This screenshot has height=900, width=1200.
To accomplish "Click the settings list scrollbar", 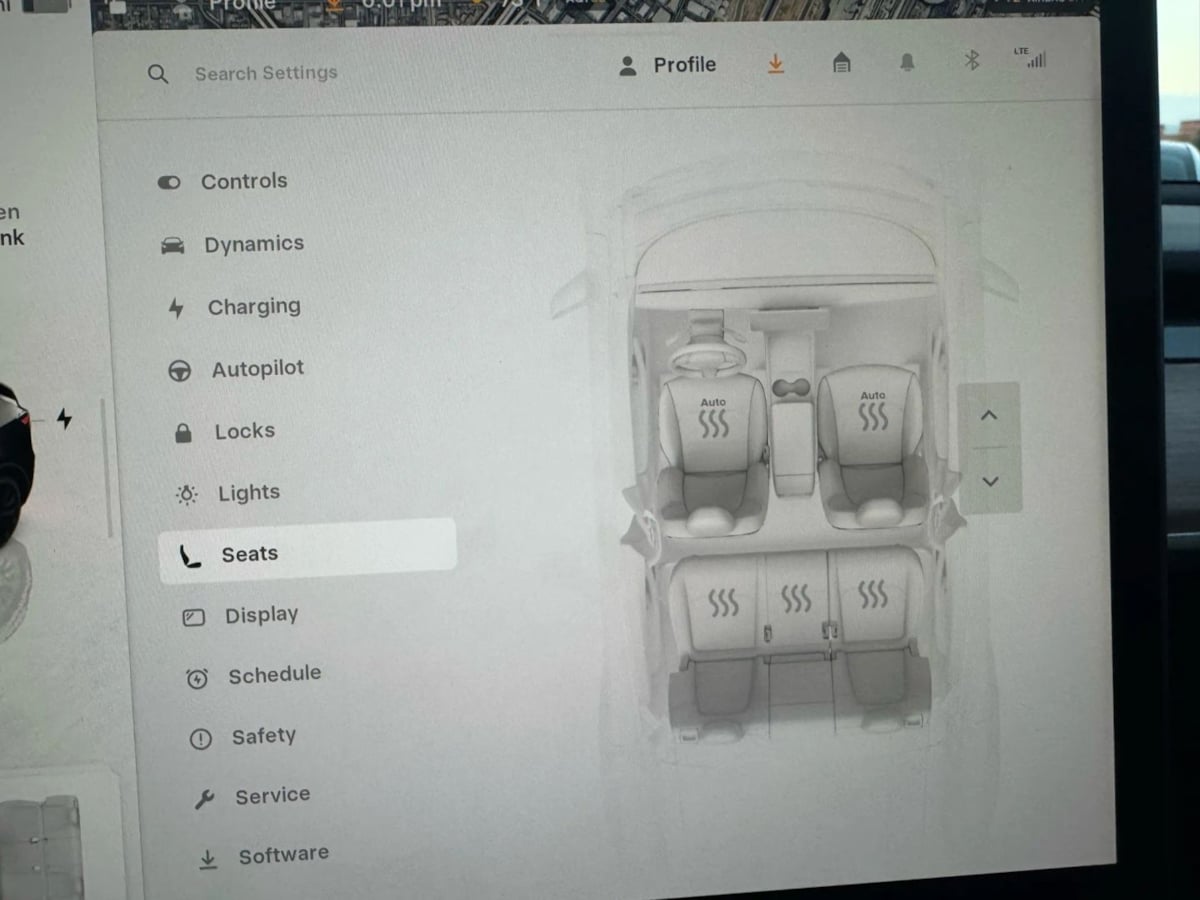I will point(107,470).
